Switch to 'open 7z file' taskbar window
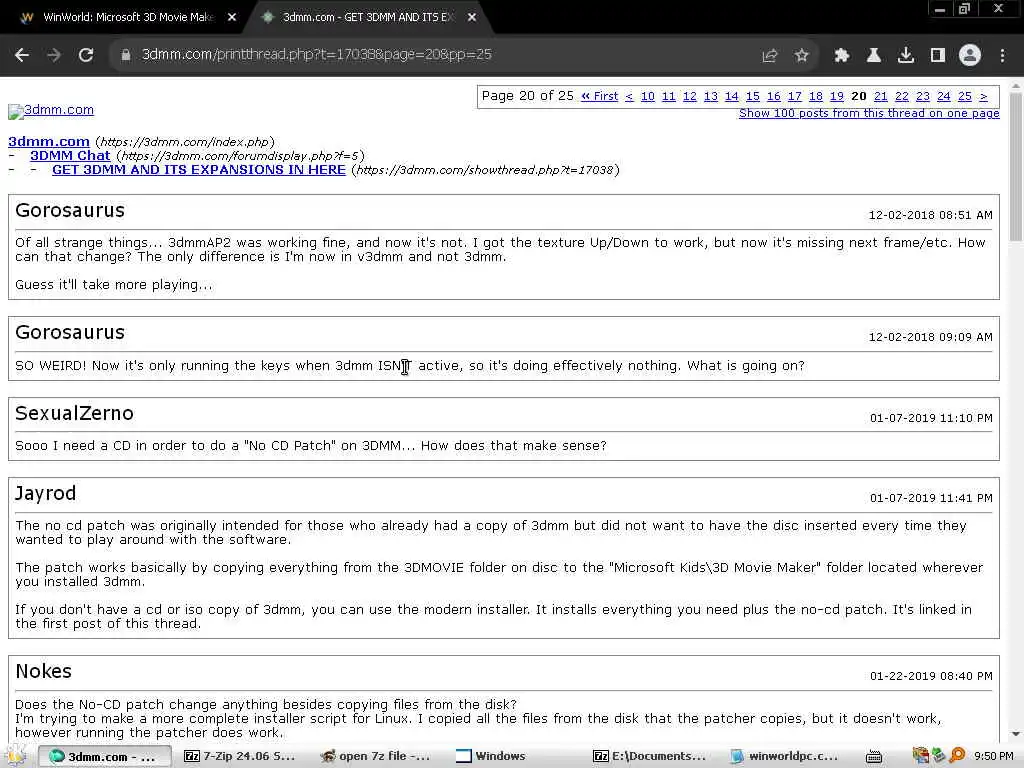This screenshot has width=1024, height=768. [x=376, y=756]
